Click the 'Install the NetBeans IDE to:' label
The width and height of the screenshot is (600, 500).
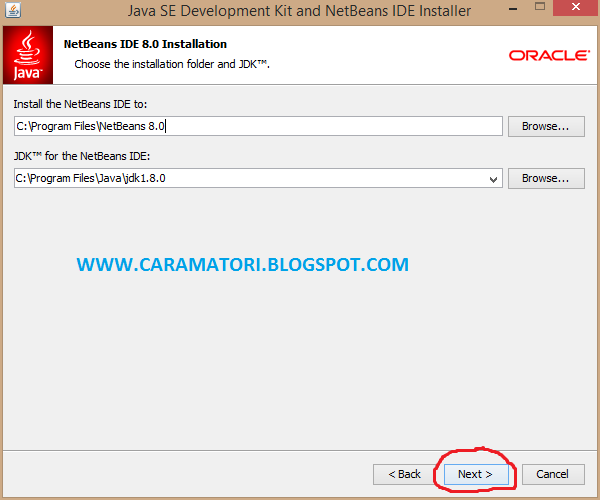click(x=80, y=104)
